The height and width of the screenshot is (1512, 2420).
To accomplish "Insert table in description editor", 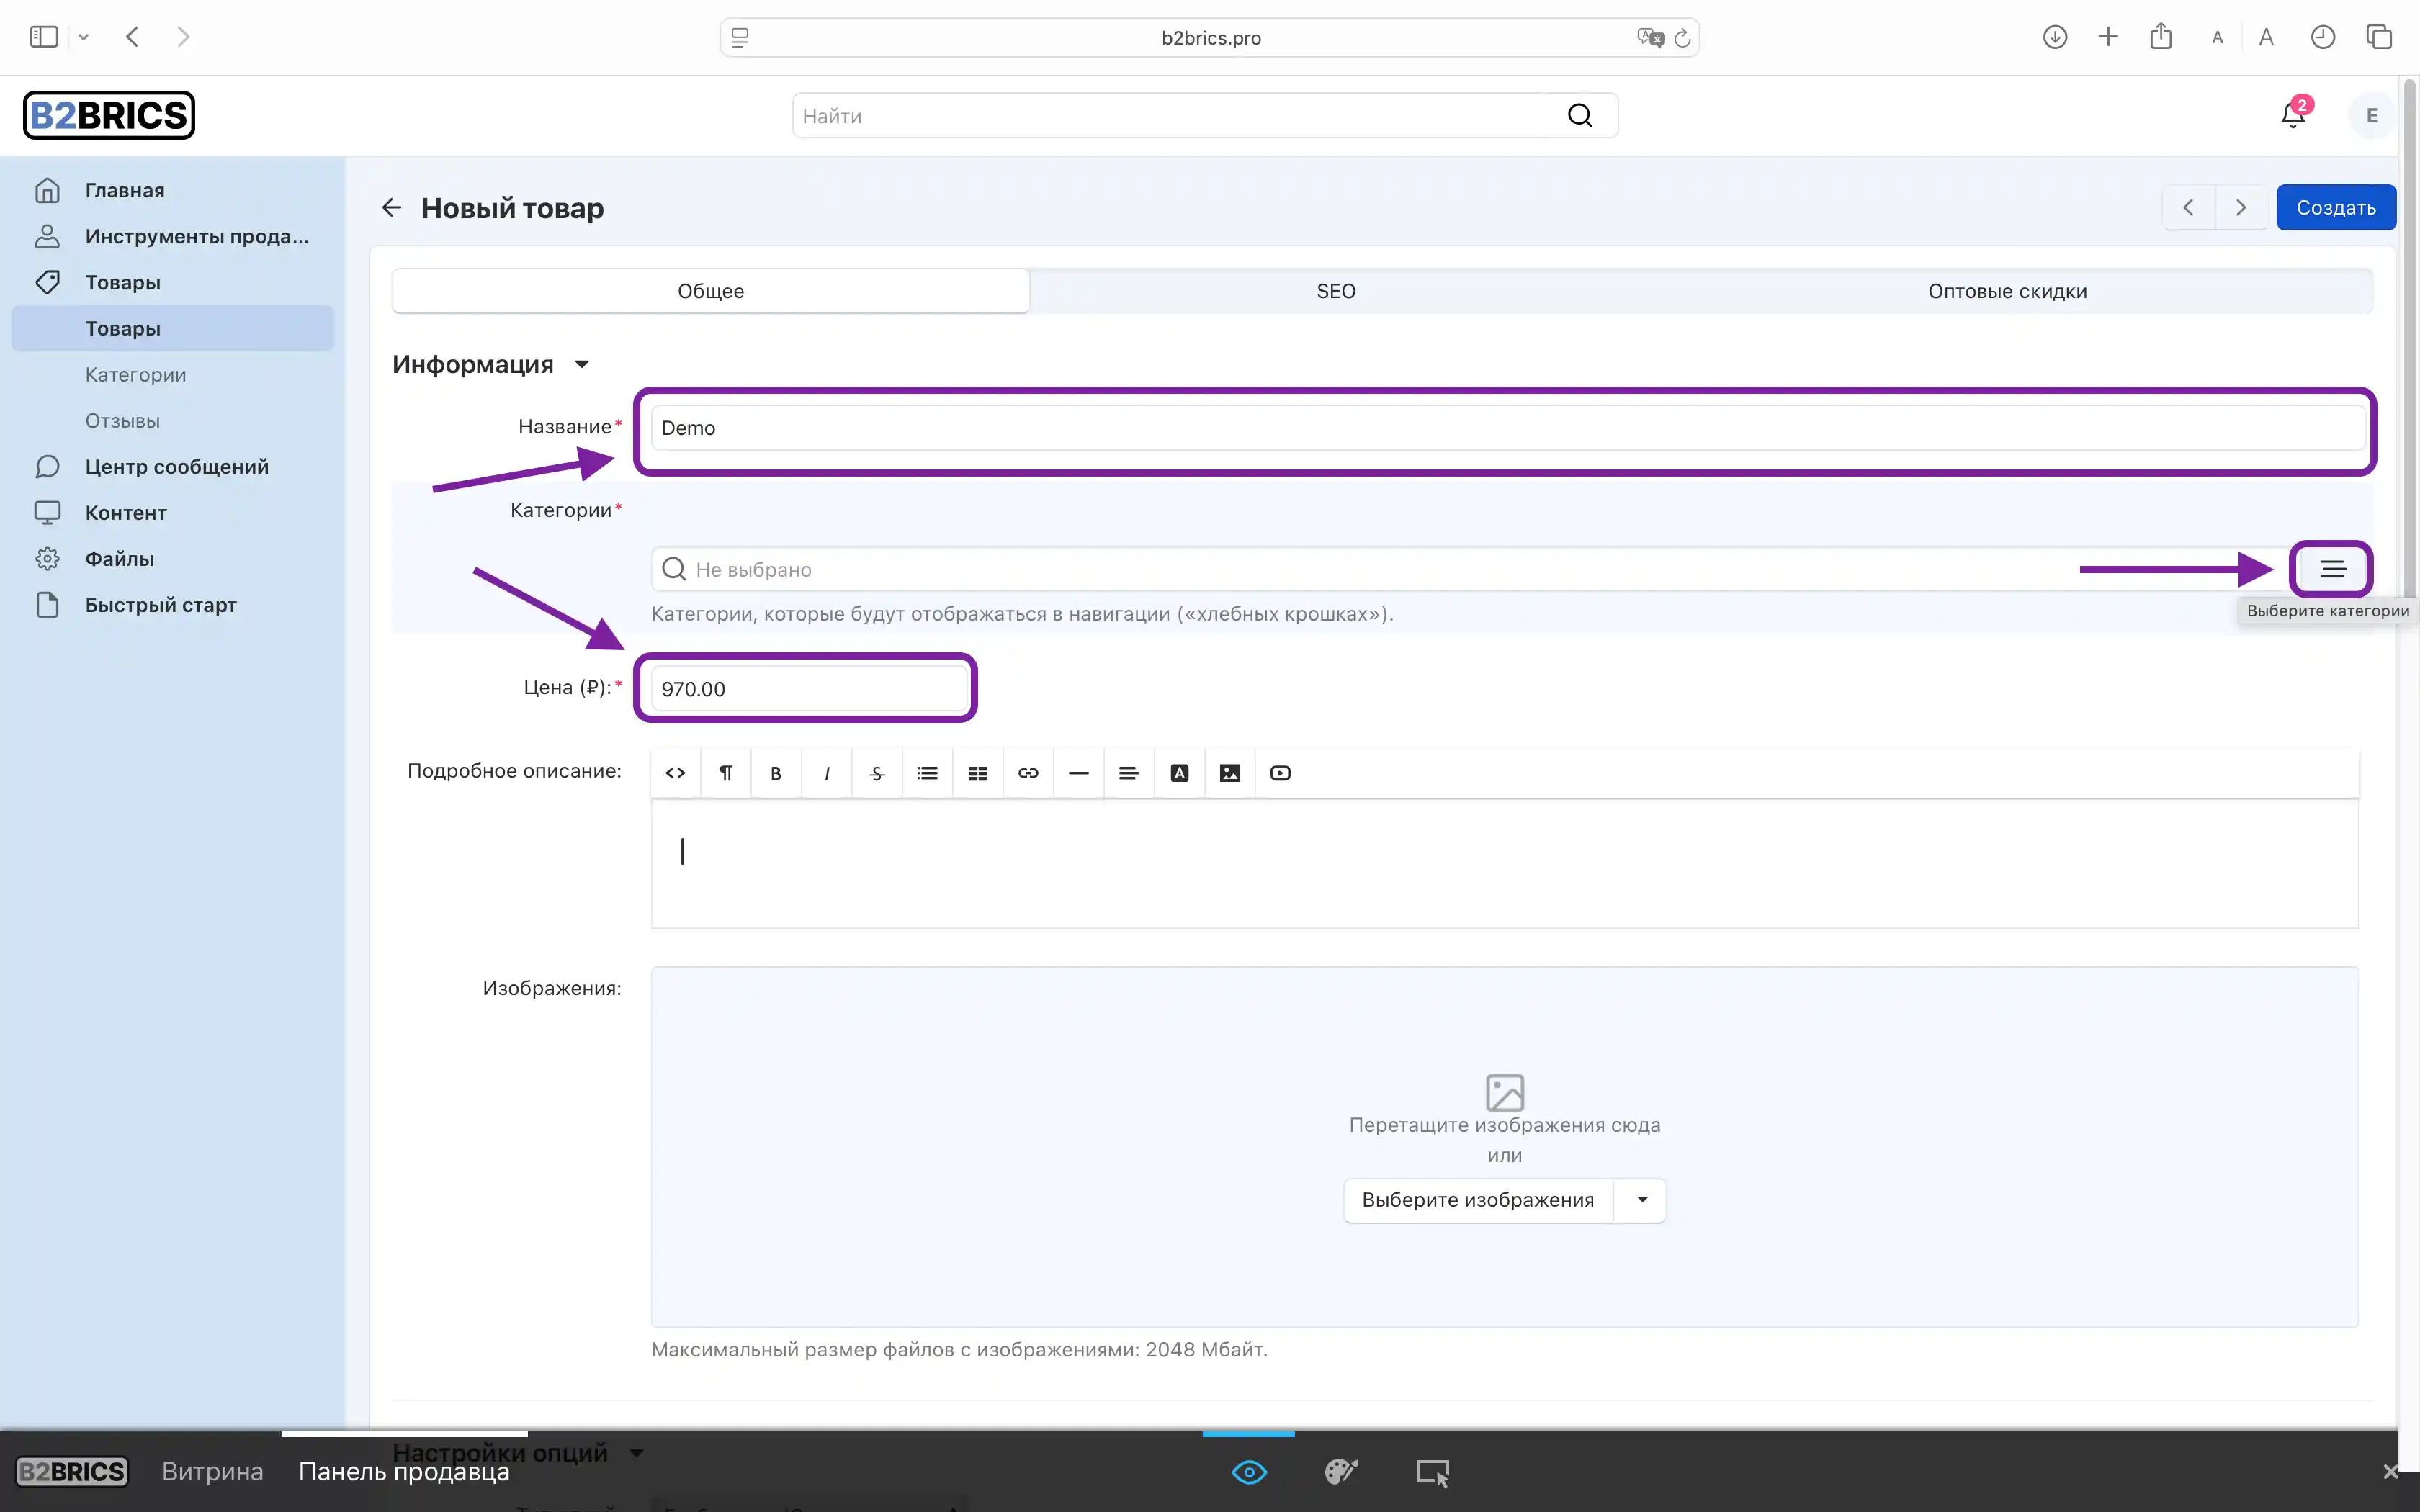I will pos(978,773).
